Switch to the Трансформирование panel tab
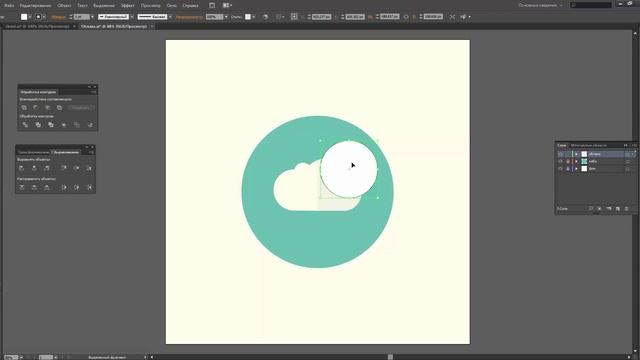The height and width of the screenshot is (360, 640). pyautogui.click(x=33, y=152)
